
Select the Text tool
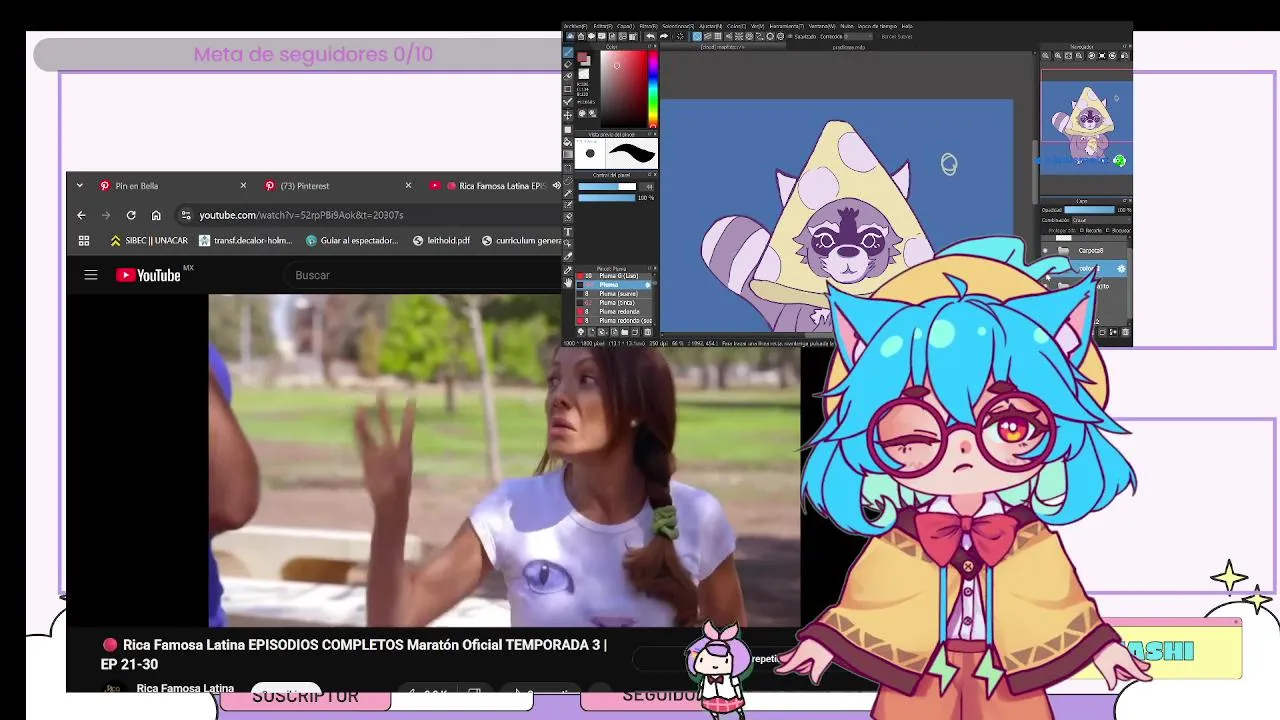pos(567,231)
